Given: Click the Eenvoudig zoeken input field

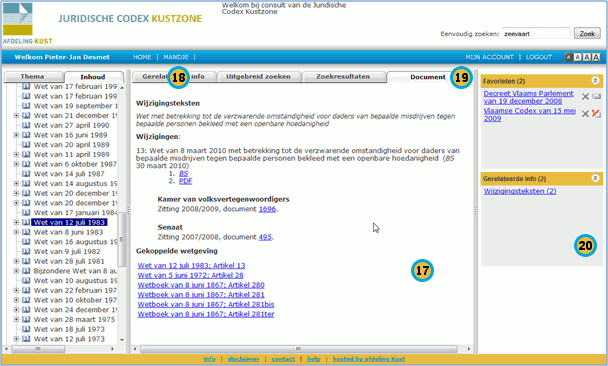Looking at the screenshot, I should 536,34.
